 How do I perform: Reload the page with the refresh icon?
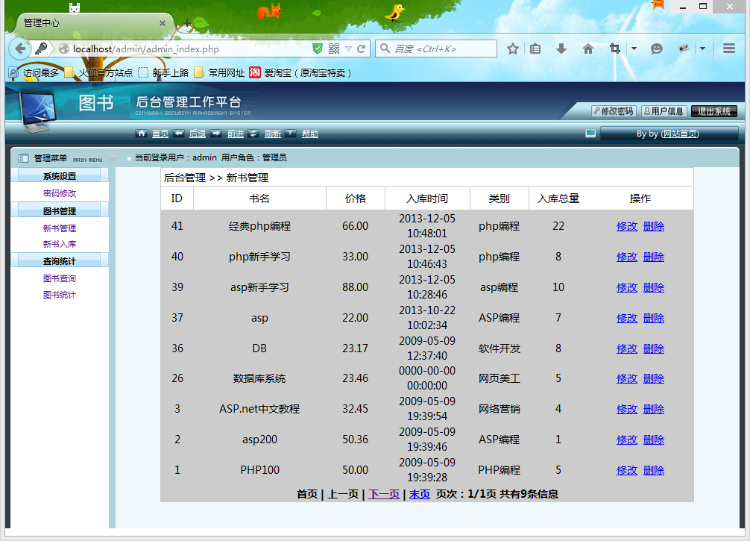tap(361, 48)
